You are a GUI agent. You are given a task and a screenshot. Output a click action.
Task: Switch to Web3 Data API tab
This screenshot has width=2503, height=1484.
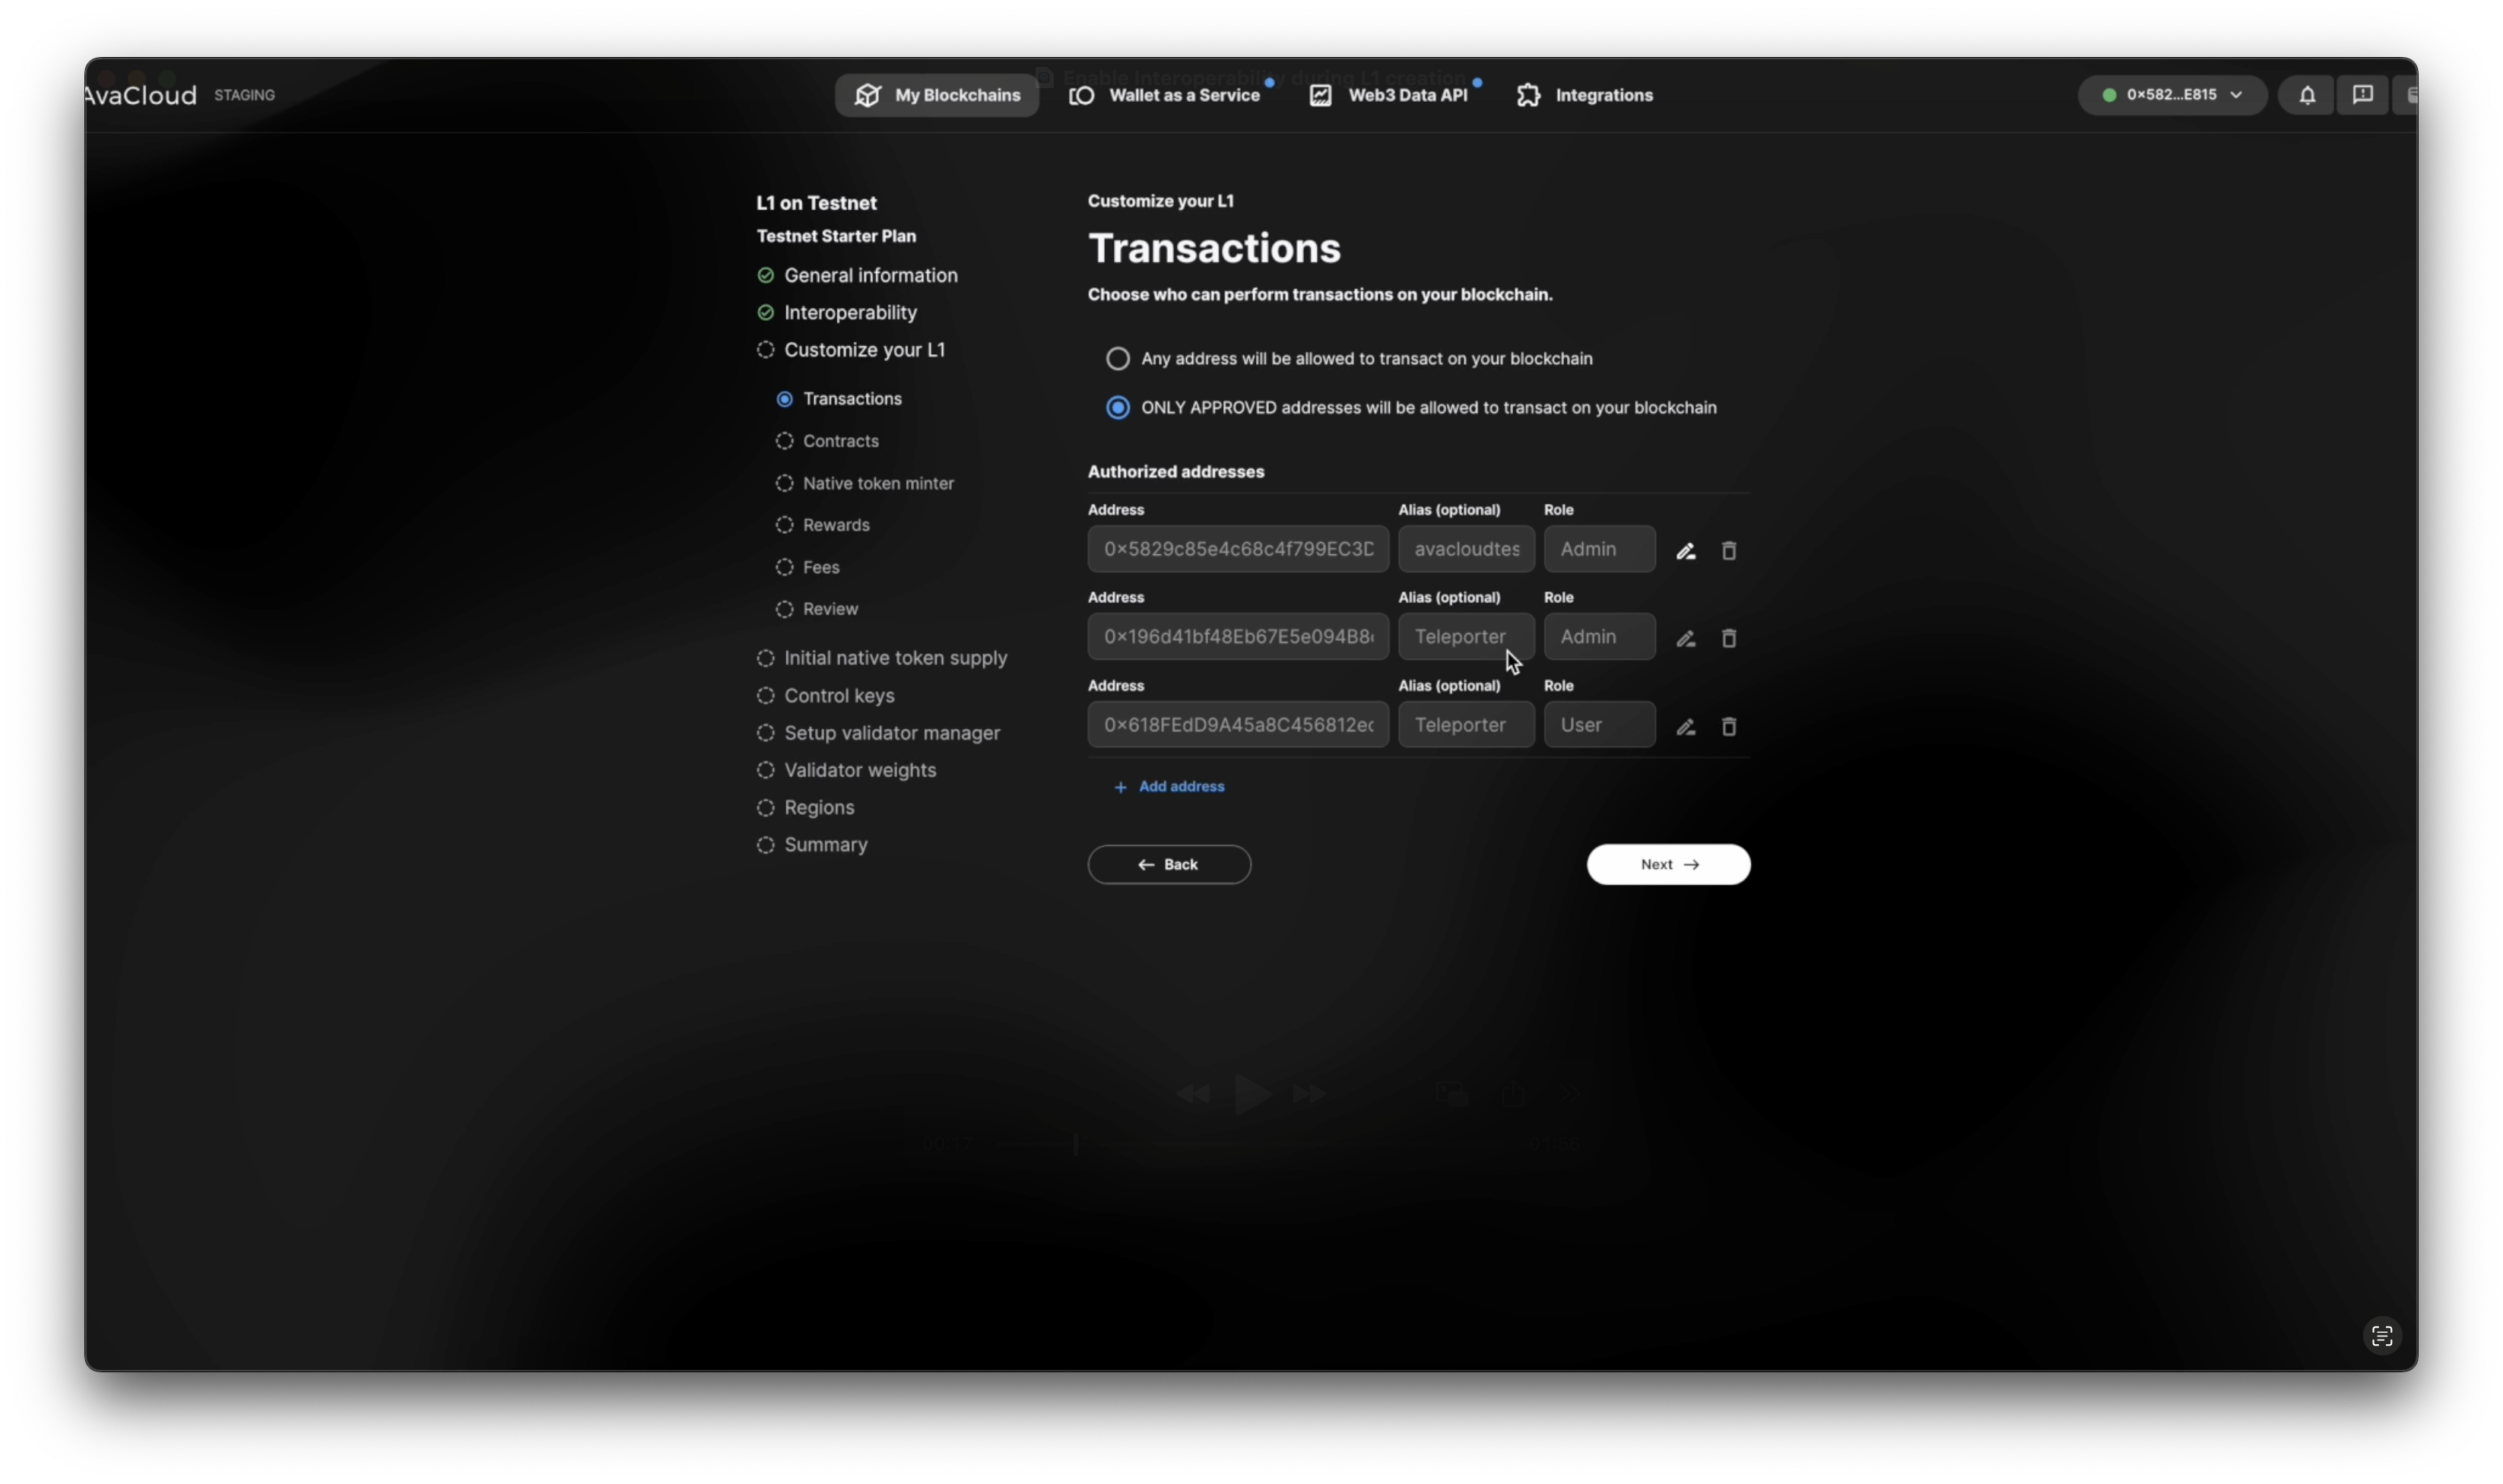click(1391, 95)
